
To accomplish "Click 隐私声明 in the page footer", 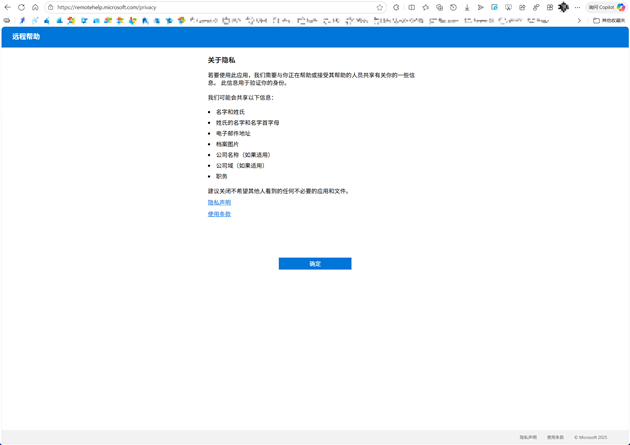I will click(x=528, y=437).
